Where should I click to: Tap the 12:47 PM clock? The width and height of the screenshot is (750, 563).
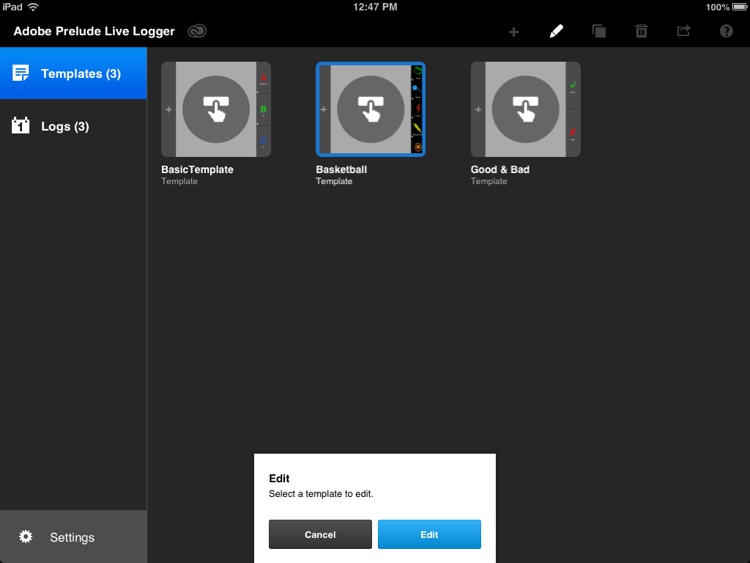point(375,7)
